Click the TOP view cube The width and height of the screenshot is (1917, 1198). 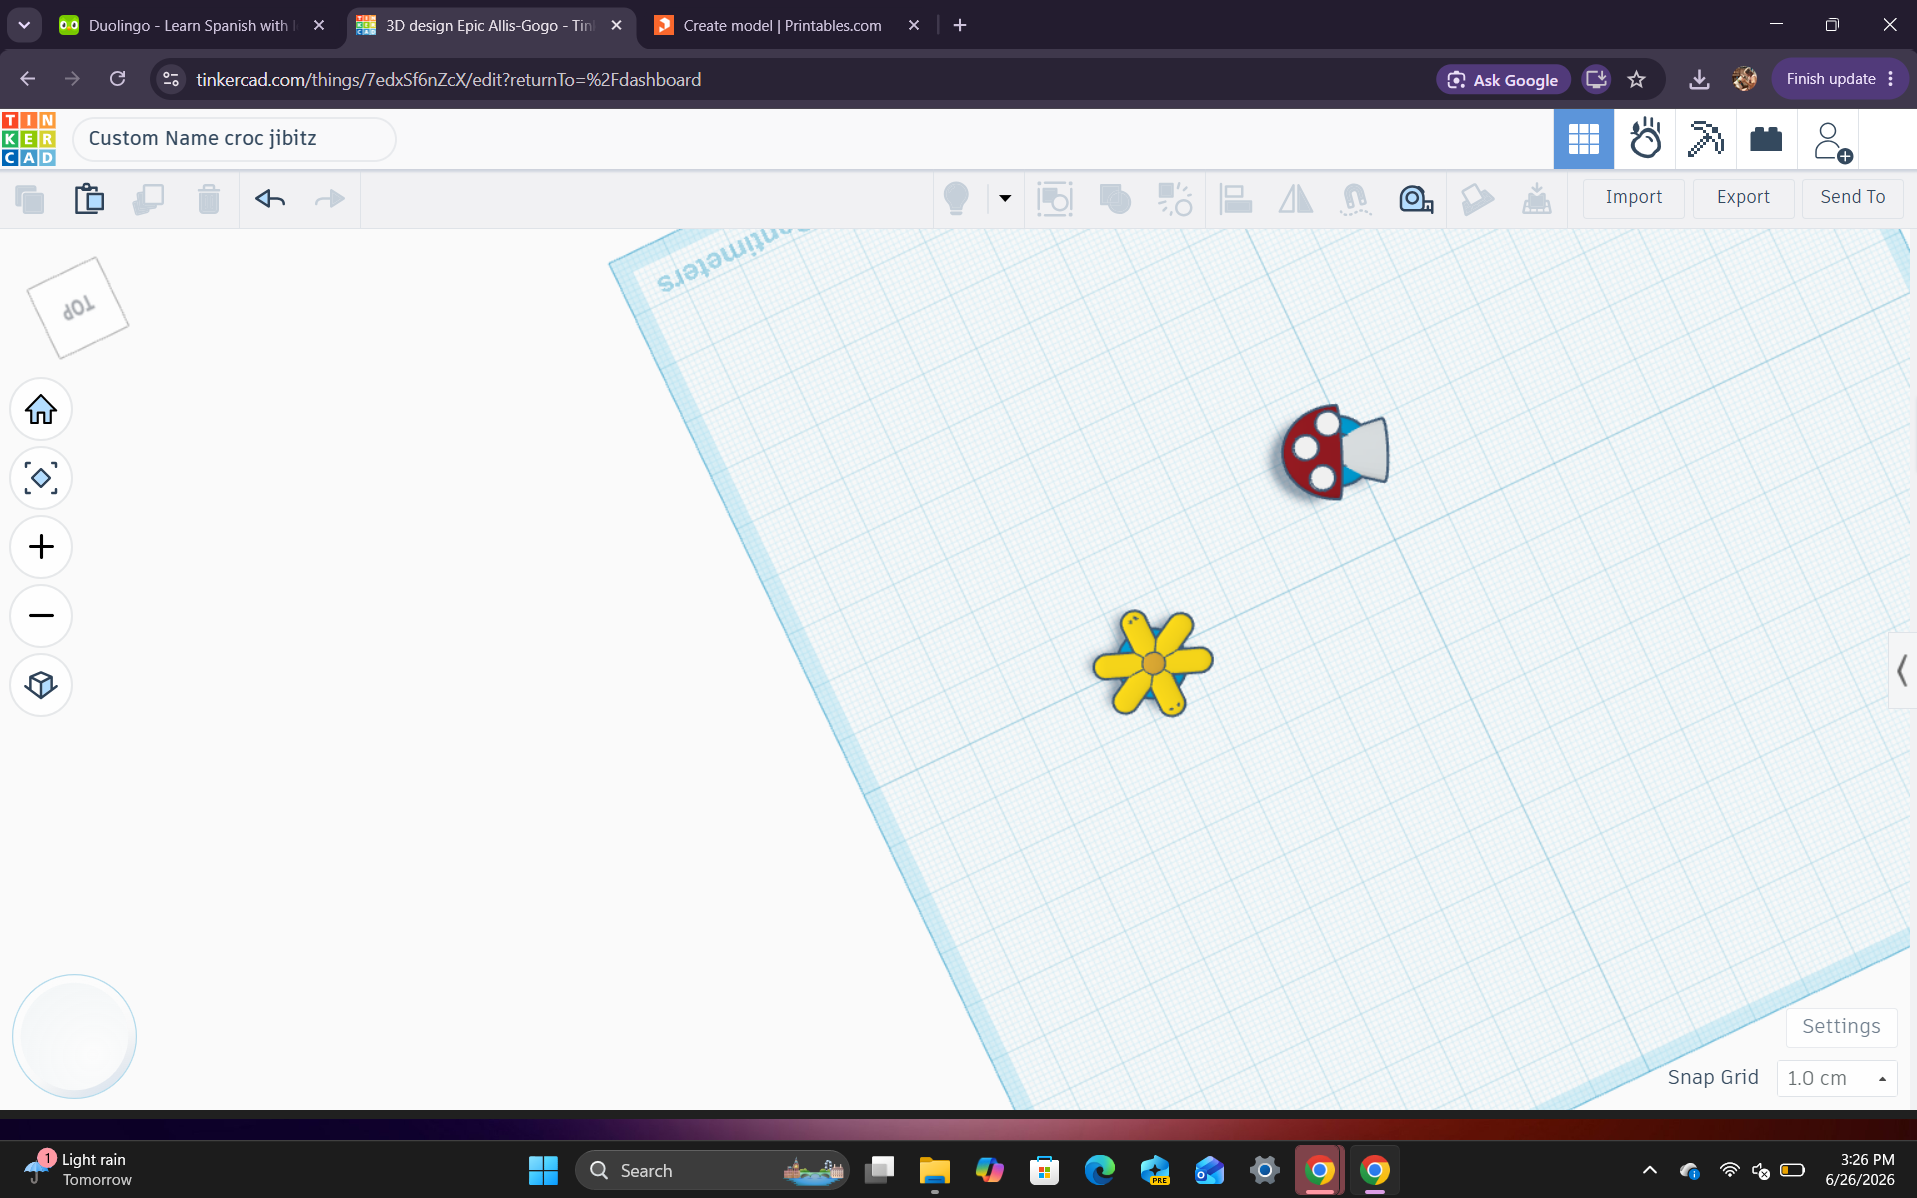coord(78,307)
